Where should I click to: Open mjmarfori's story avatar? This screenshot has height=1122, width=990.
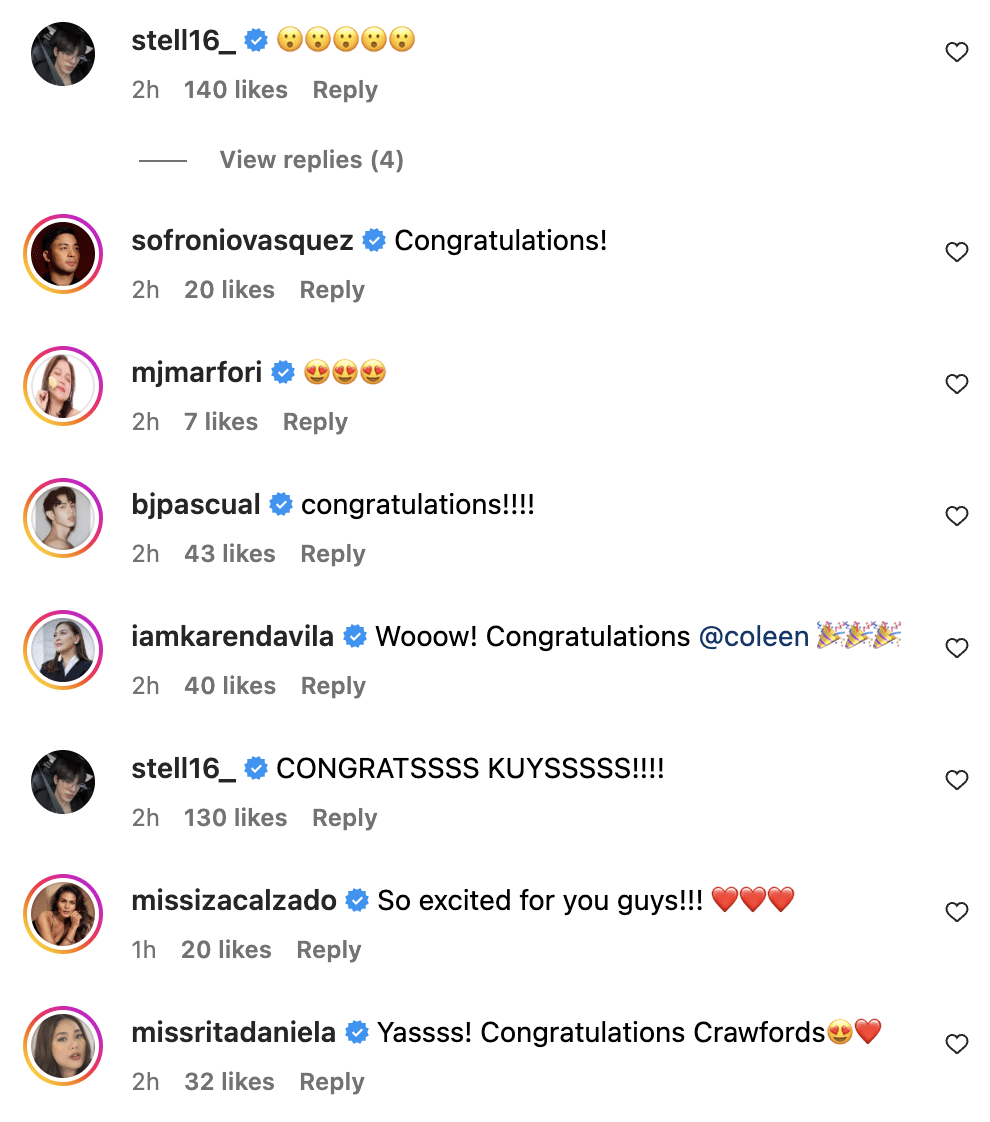point(63,385)
